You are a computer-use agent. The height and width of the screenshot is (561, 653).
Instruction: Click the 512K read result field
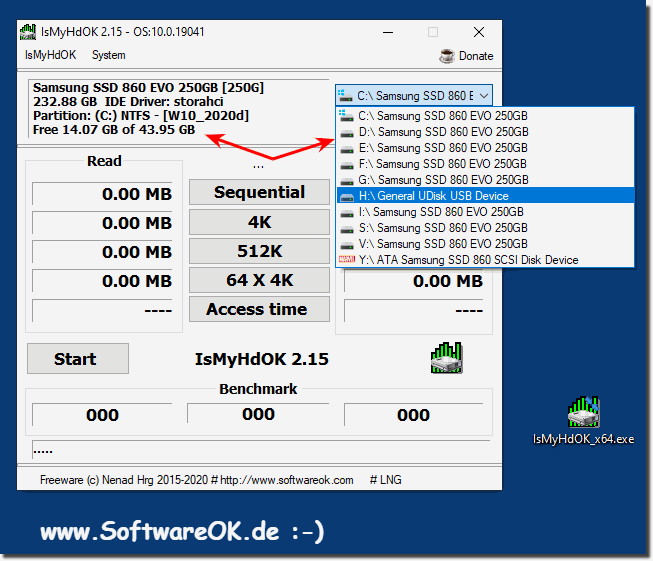(102, 252)
